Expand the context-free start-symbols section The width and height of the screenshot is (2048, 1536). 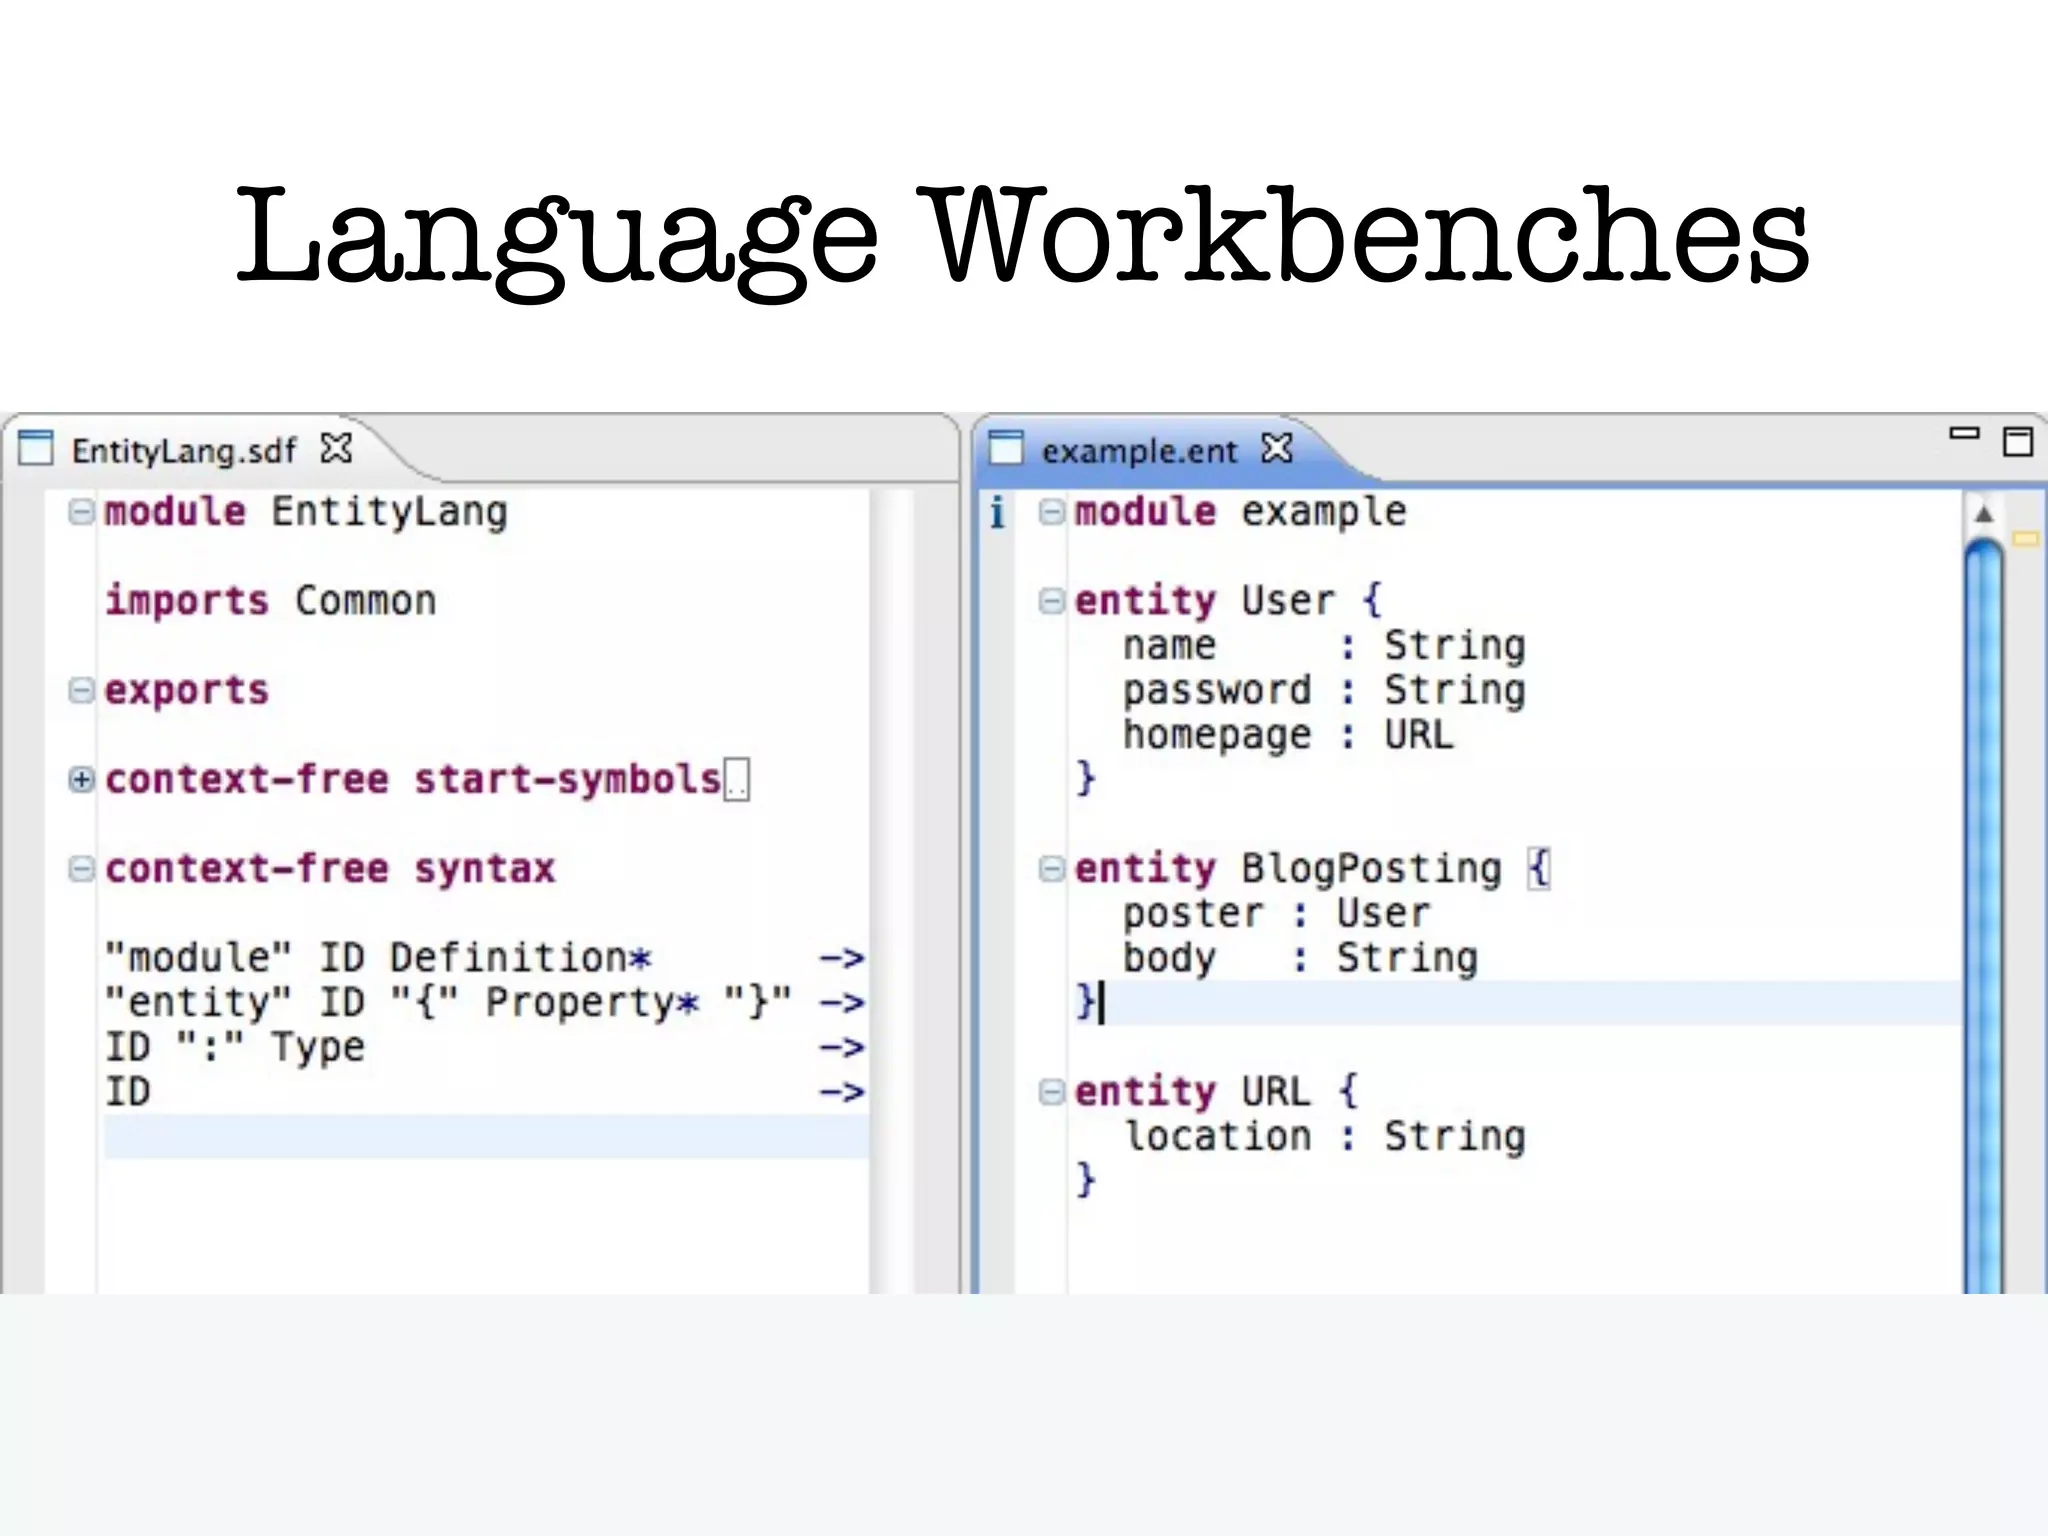click(x=82, y=780)
